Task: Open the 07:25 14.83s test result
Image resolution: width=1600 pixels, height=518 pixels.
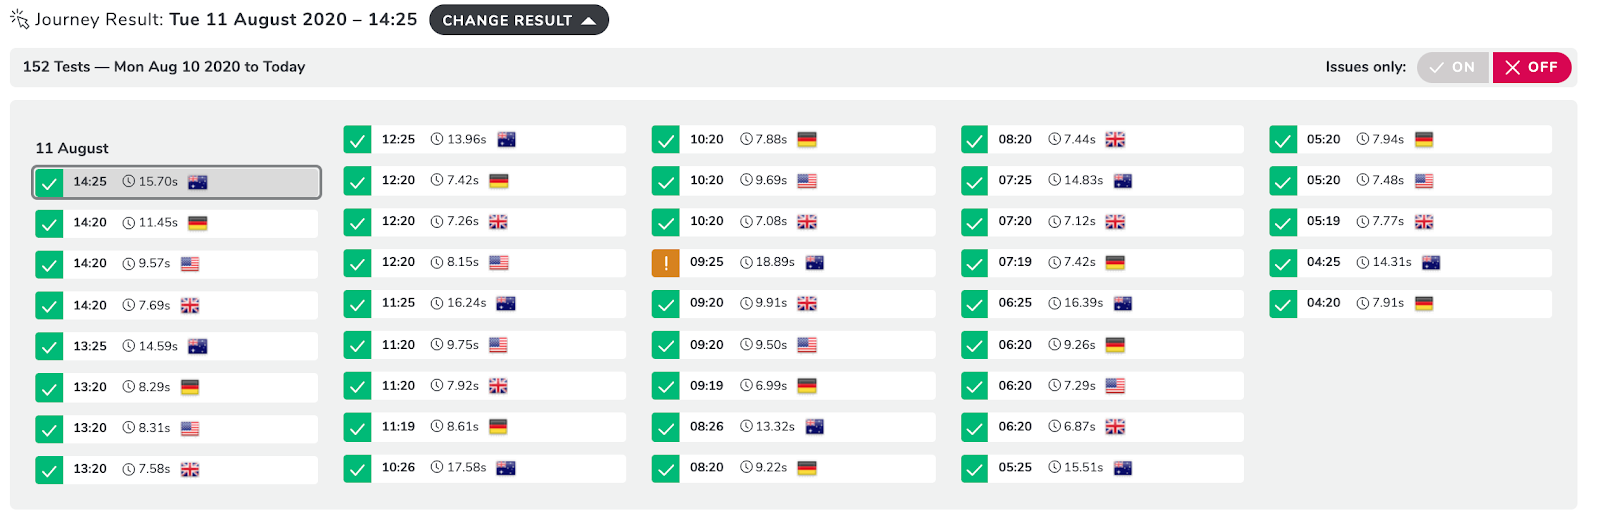Action: pos(1101,181)
